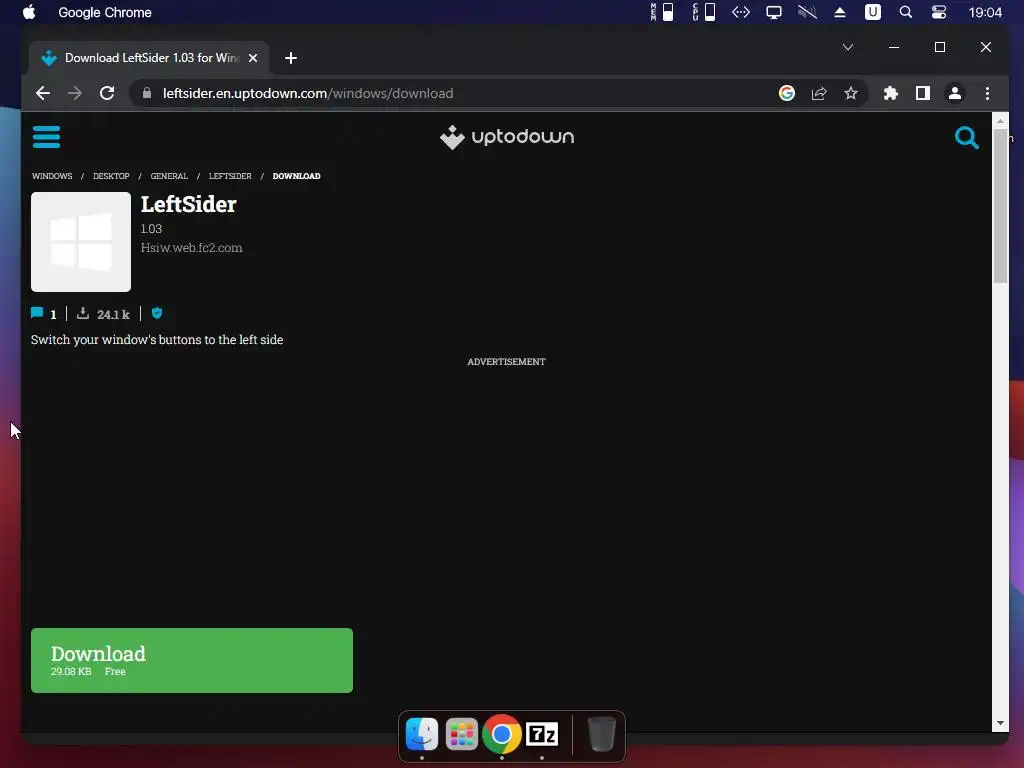The width and height of the screenshot is (1024, 768).
Task: Click the 19:04 clock in the menu bar
Action: [x=985, y=12]
